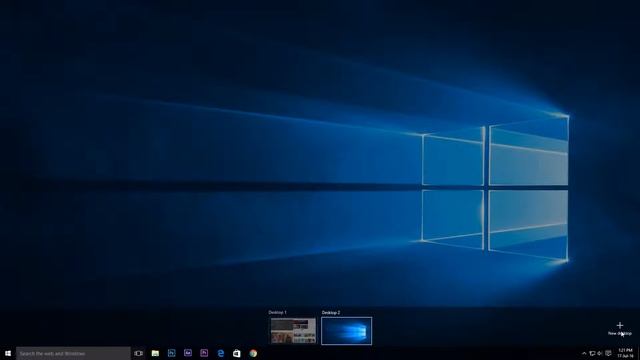The image size is (640, 360).
Task: Toggle the Task View button
Action: pos(138,353)
